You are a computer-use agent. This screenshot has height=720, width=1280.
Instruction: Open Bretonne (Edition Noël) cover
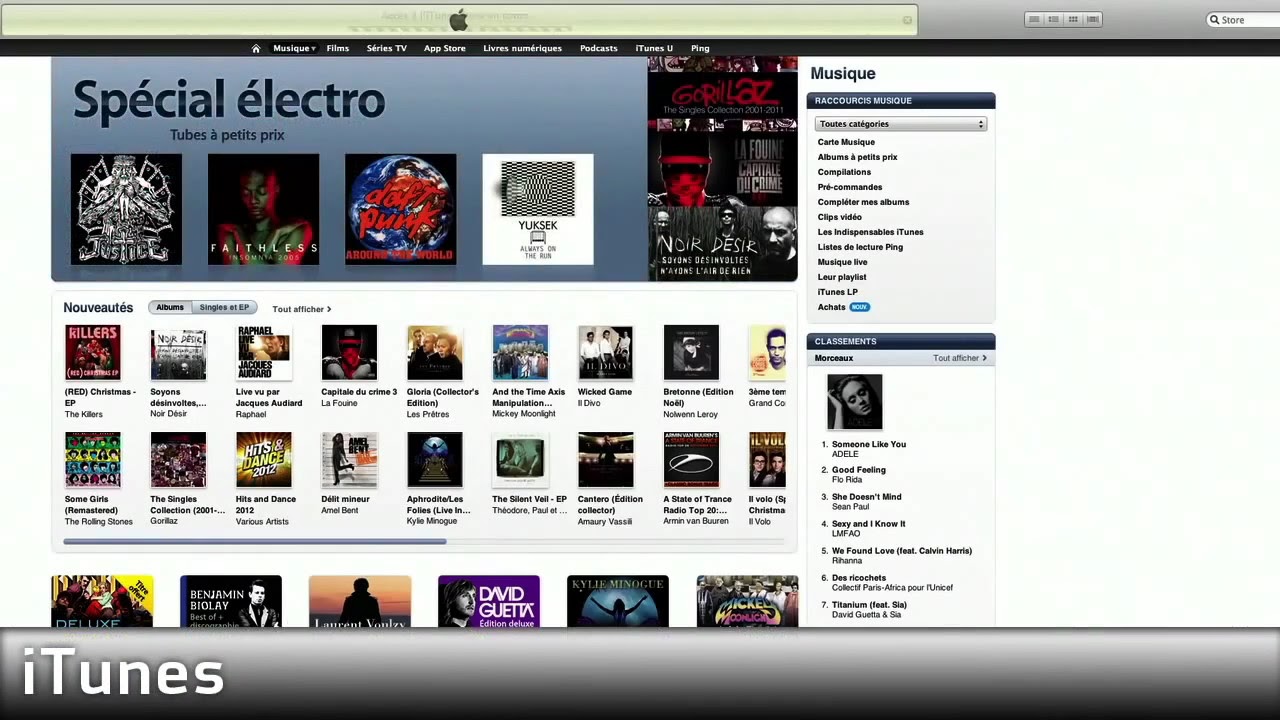[691, 352]
